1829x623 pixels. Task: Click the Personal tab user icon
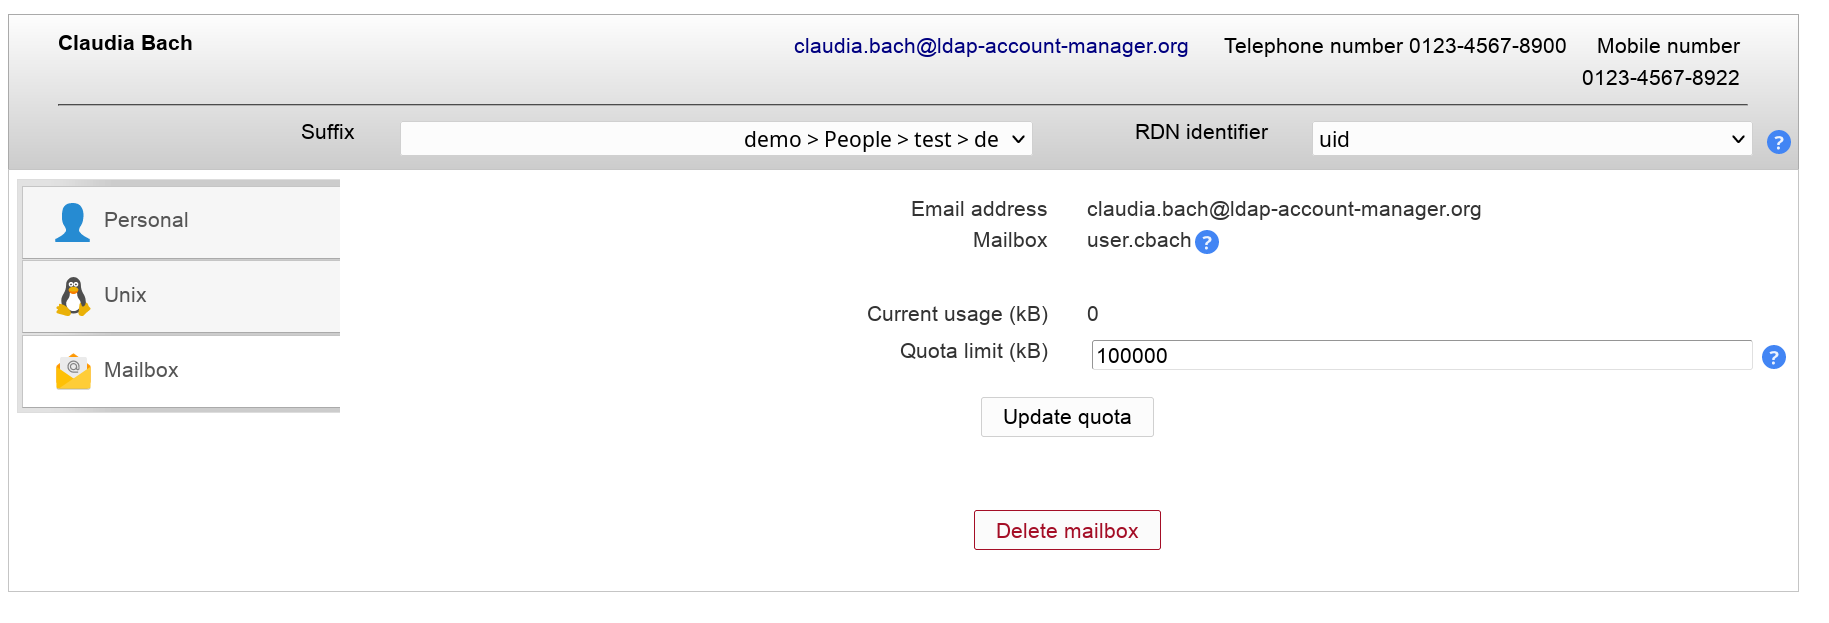(x=72, y=221)
